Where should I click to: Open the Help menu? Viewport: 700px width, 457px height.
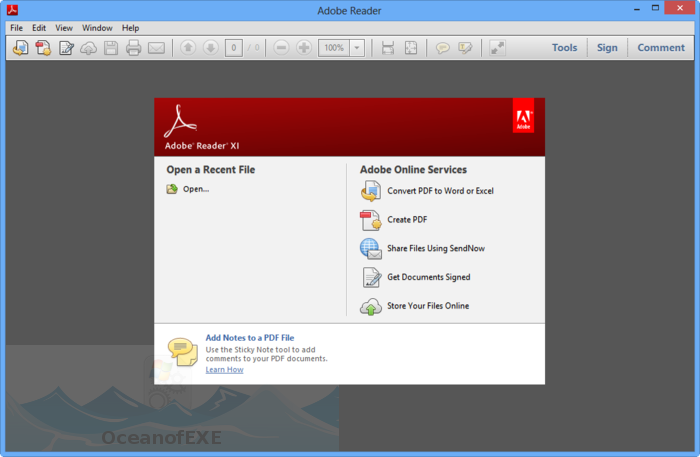[x=130, y=28]
